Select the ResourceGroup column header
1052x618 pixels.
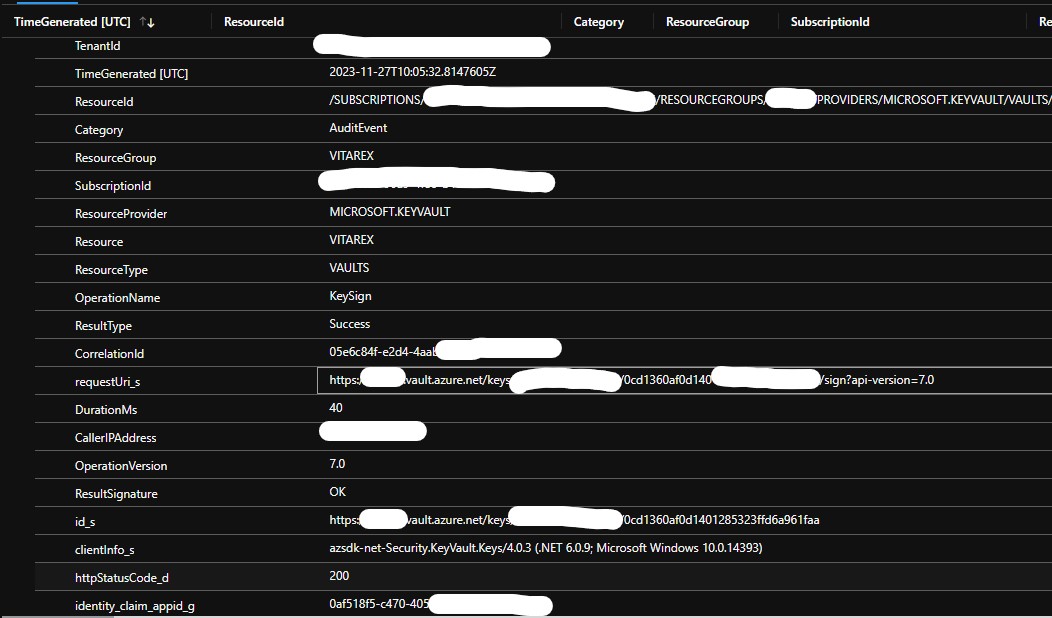tap(707, 22)
